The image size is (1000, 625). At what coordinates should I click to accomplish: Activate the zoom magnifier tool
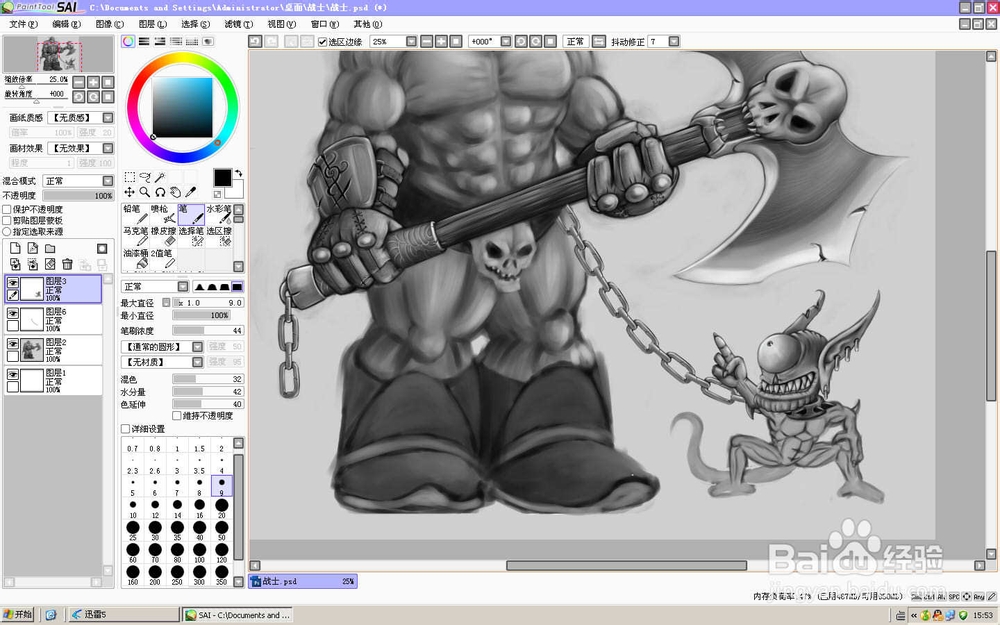pyautogui.click(x=145, y=192)
